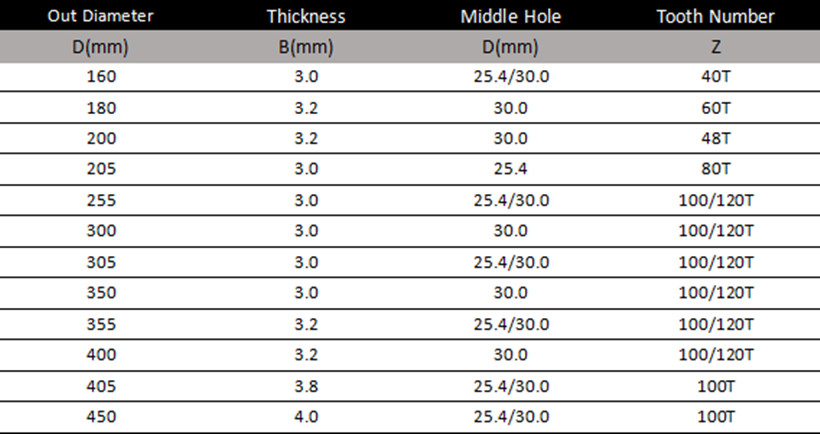Click the 300 diameter value
The height and width of the screenshot is (434, 820).
[101, 231]
